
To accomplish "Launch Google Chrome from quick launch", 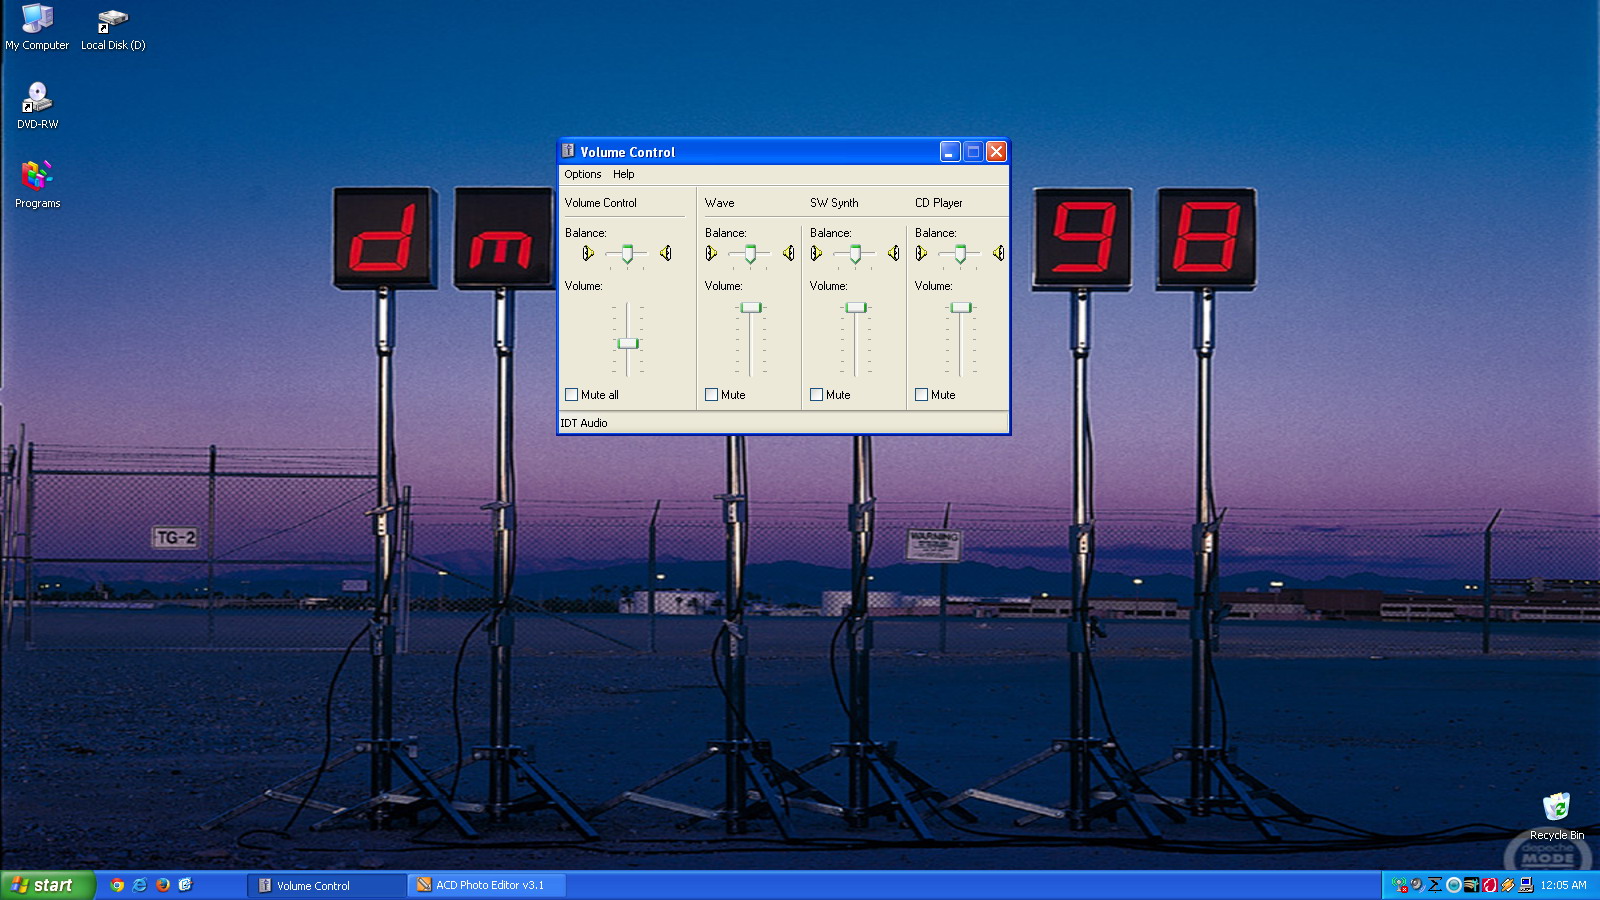I will (x=117, y=885).
